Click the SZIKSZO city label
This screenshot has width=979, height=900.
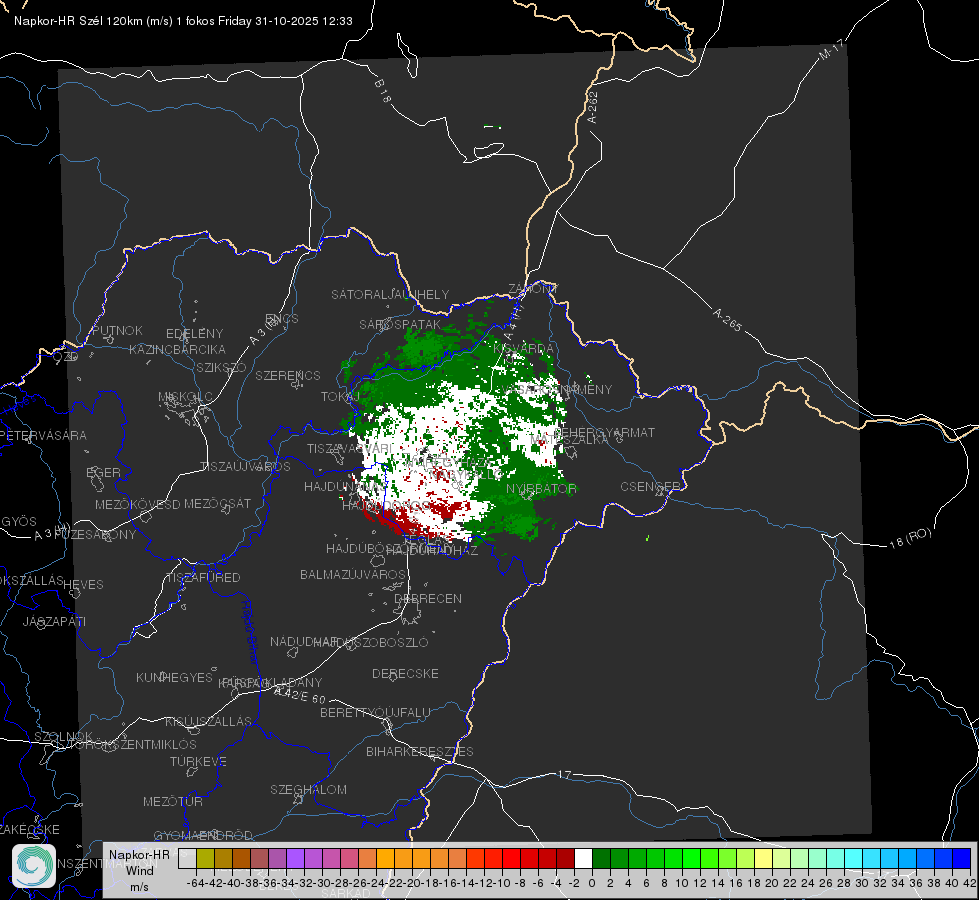pos(222,367)
